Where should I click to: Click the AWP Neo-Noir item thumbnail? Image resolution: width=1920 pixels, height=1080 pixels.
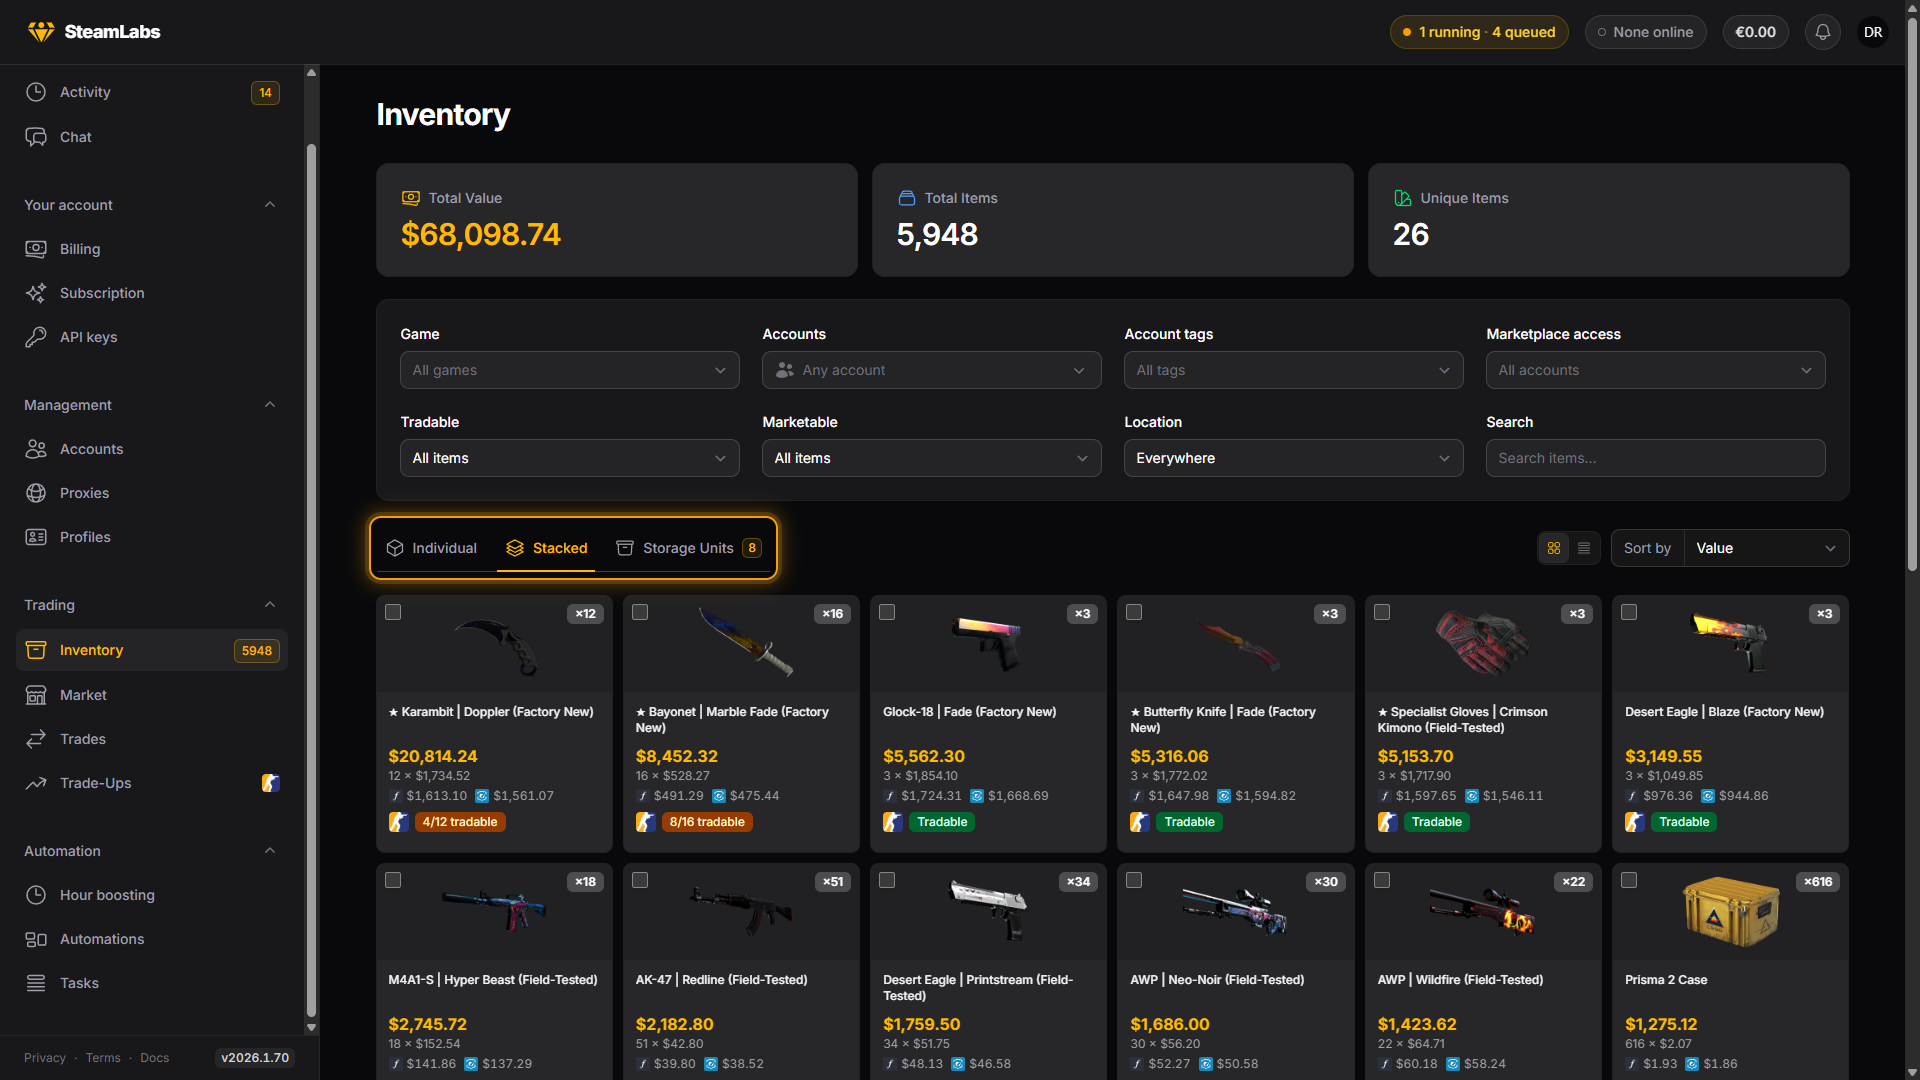click(x=1235, y=911)
